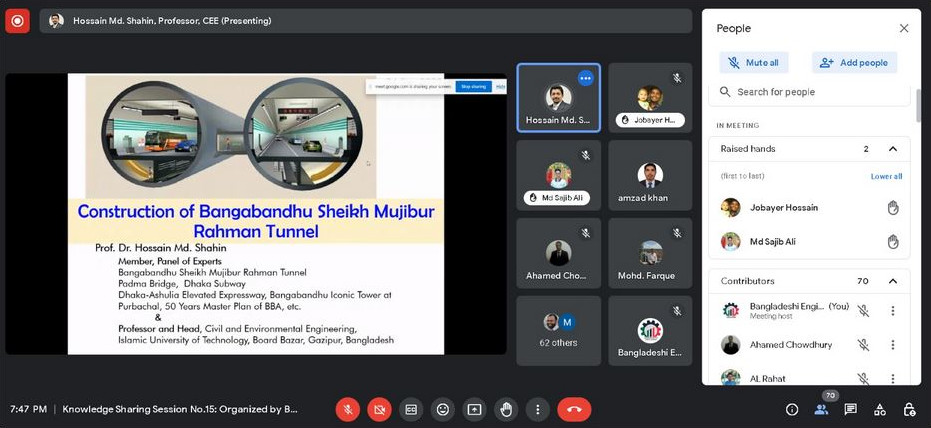
Task: Click the Lower all link
Action: [886, 176]
